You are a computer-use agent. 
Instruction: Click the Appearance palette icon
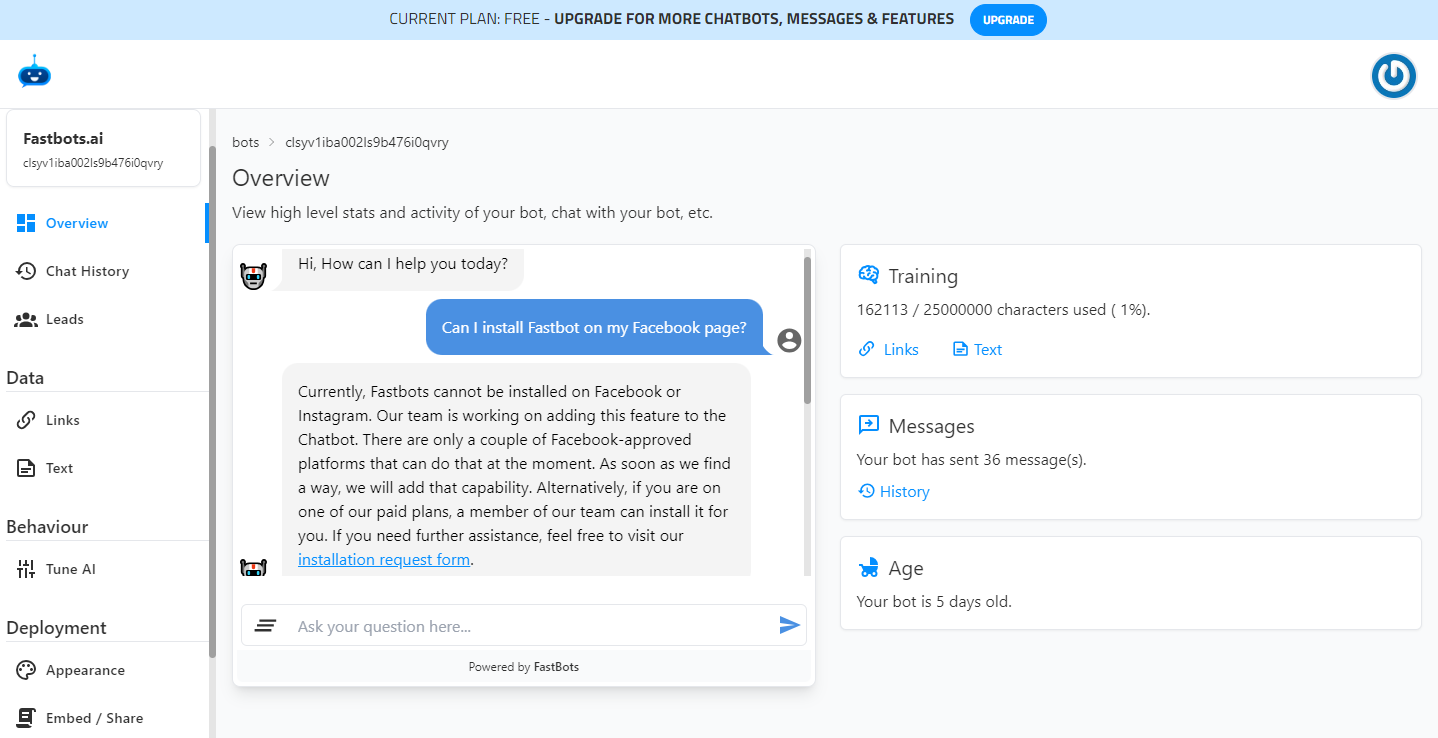[26, 670]
